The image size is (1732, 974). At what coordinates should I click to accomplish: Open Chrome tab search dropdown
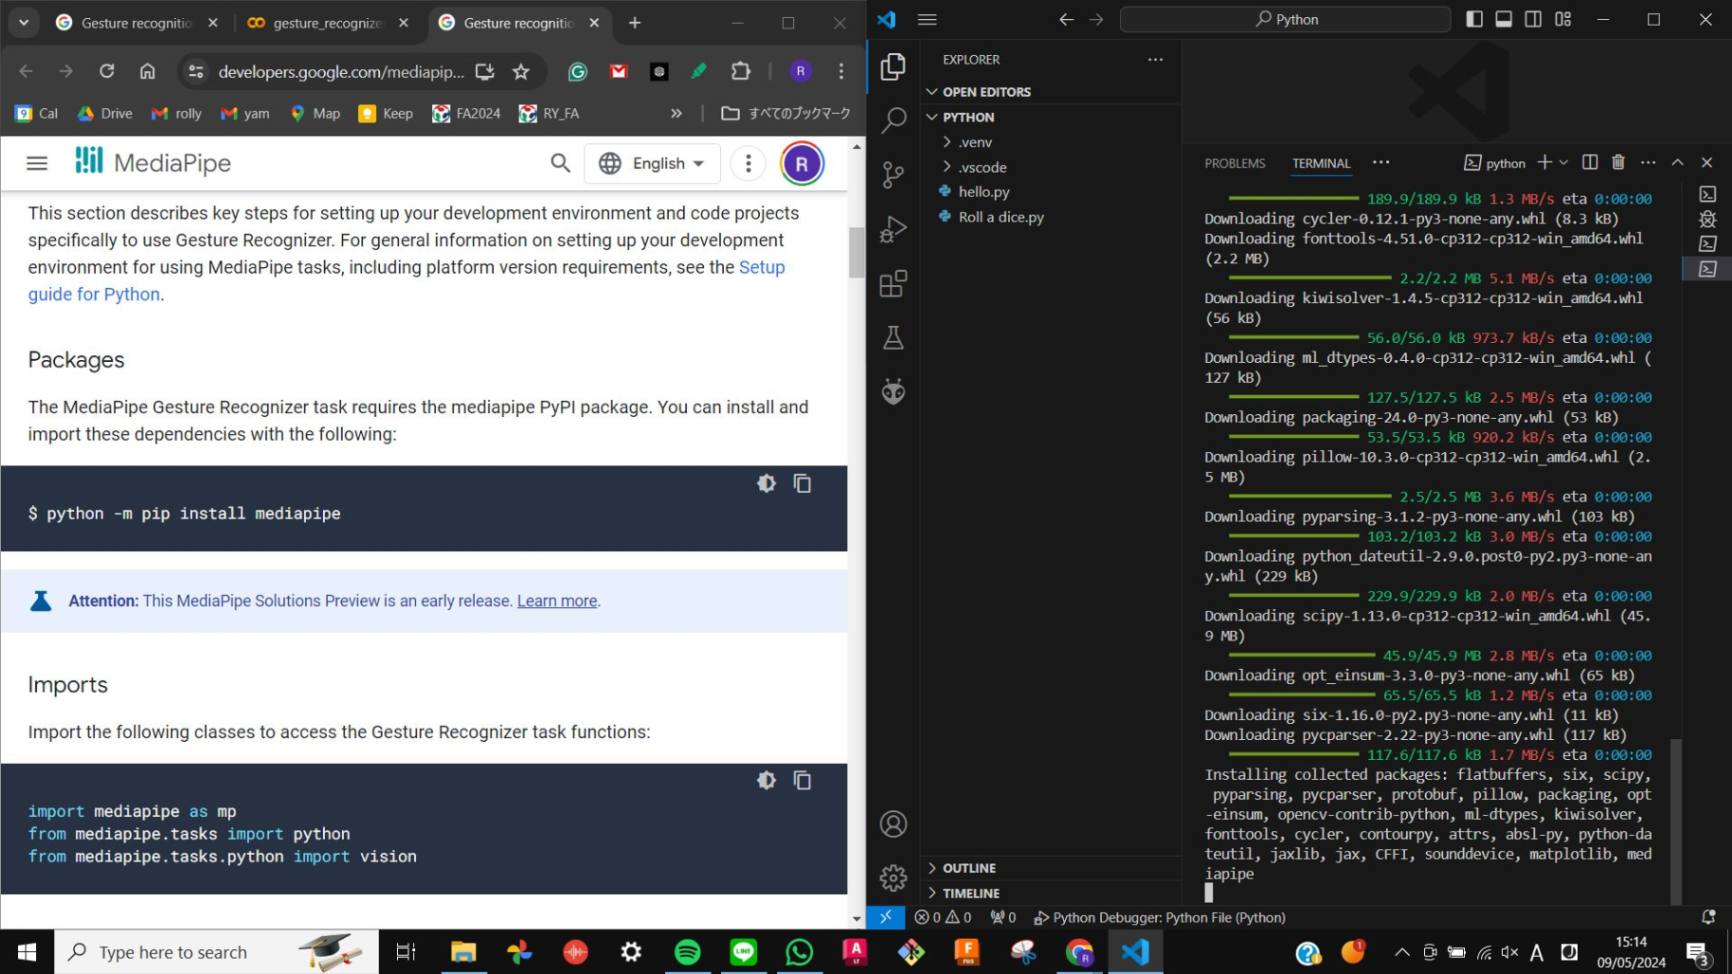click(x=23, y=22)
